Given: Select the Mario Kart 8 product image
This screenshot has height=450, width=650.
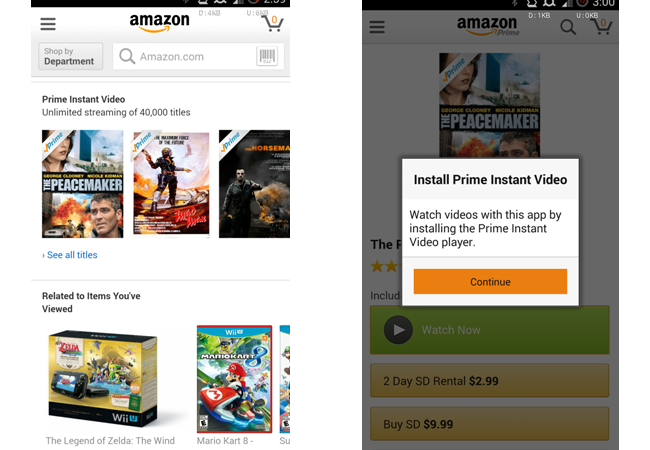Looking at the screenshot, I should [234, 379].
